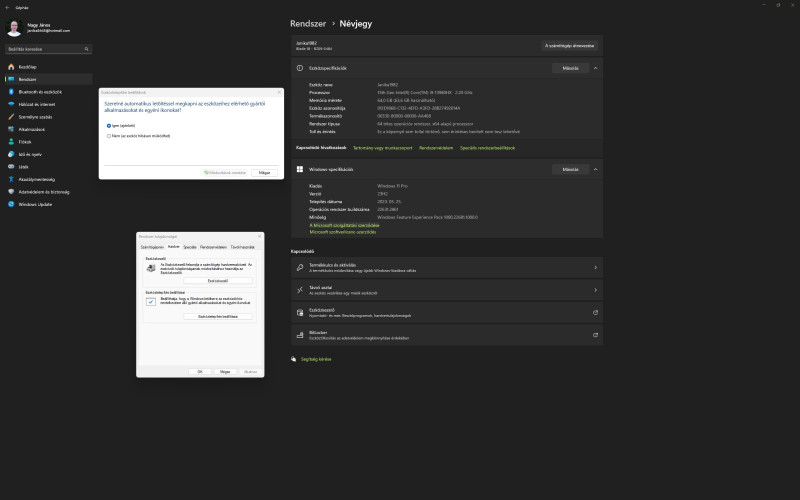Select the Rendszer monitor icon in sidebar
This screenshot has height=500, width=800.
tap(11, 80)
